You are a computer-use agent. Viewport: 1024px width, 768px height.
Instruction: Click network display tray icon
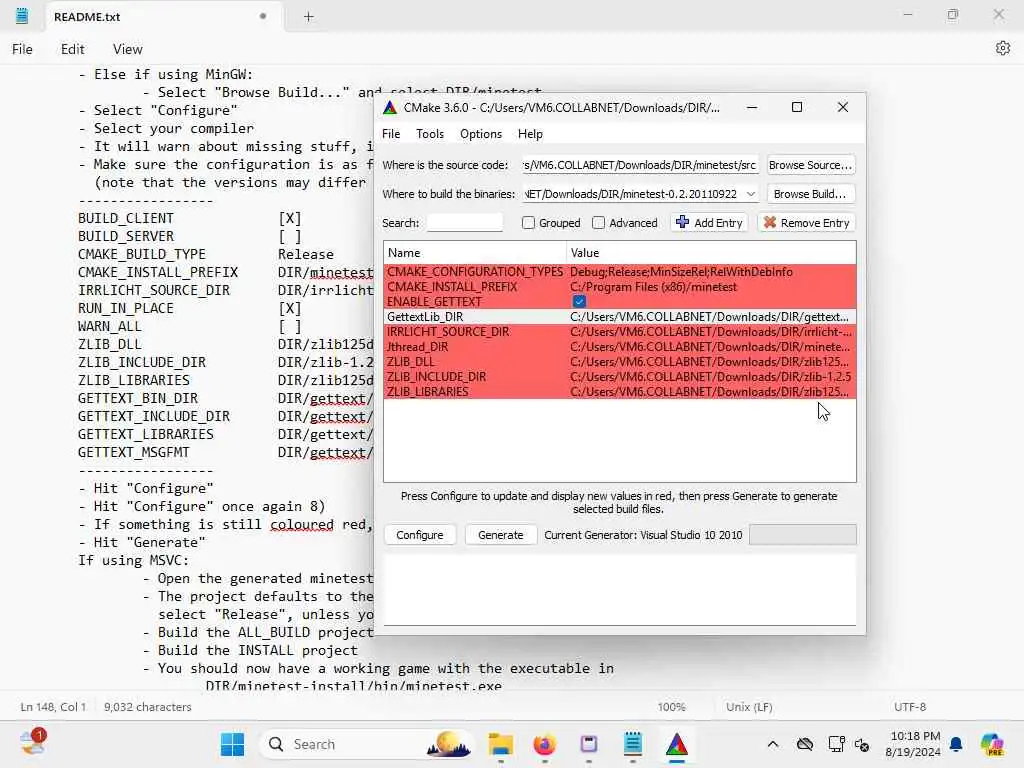(x=835, y=744)
